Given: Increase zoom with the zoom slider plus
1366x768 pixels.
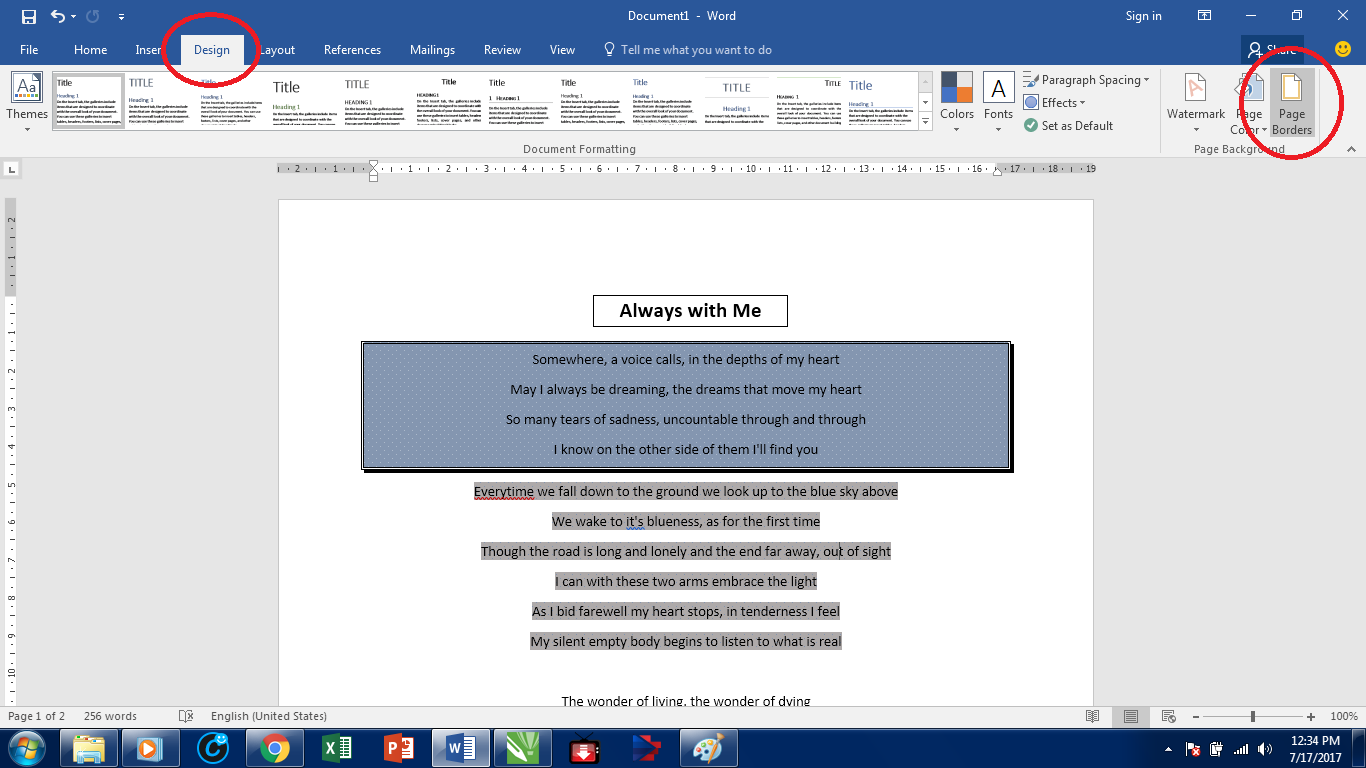Looking at the screenshot, I should point(1308,716).
